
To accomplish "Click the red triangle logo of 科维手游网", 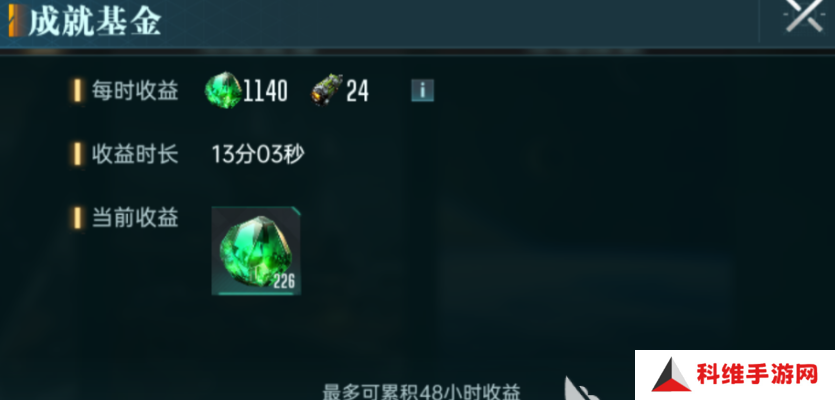I will (x=672, y=375).
